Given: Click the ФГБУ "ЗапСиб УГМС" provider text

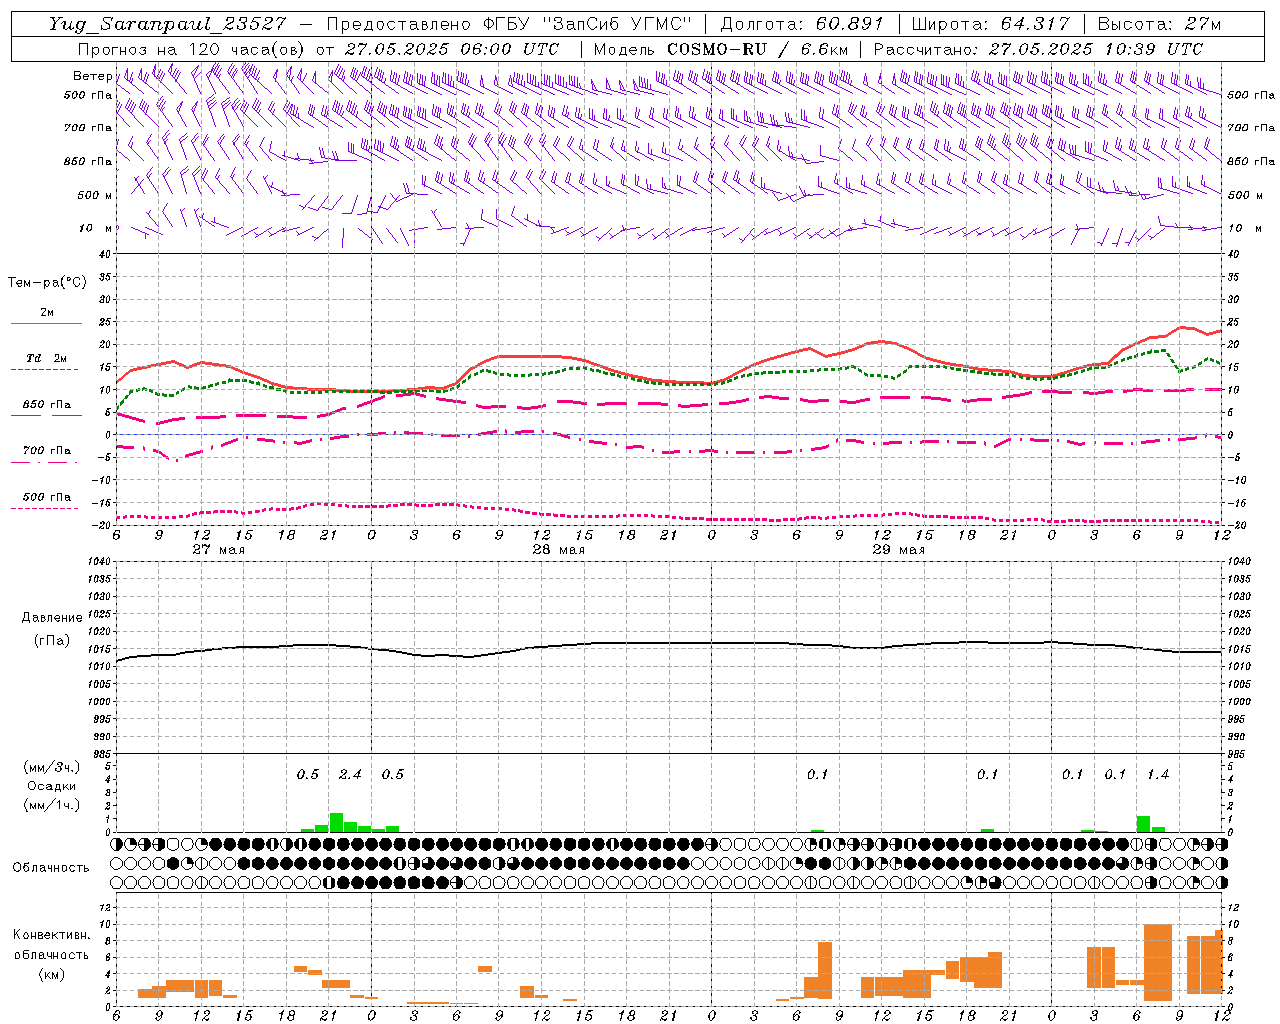Looking at the screenshot, I should coord(588,24).
